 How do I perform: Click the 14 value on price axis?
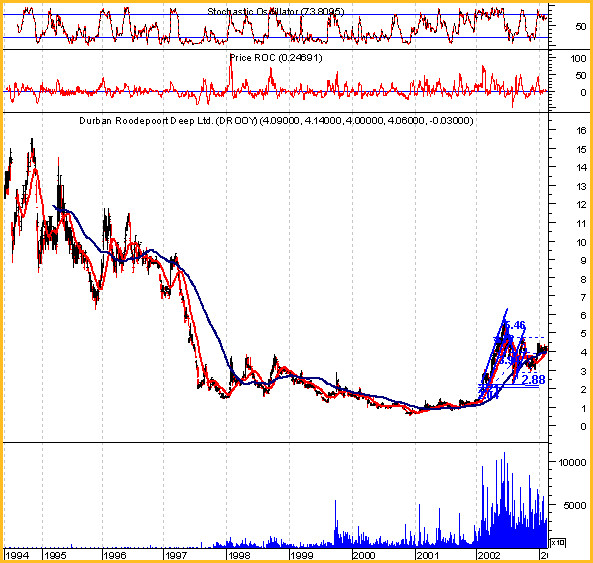[581, 168]
